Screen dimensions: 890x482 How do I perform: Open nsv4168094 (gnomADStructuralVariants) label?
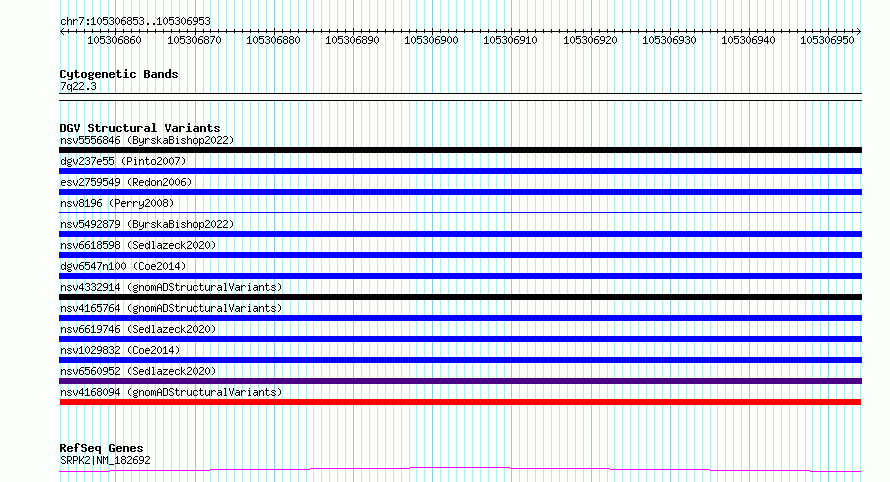171,392
